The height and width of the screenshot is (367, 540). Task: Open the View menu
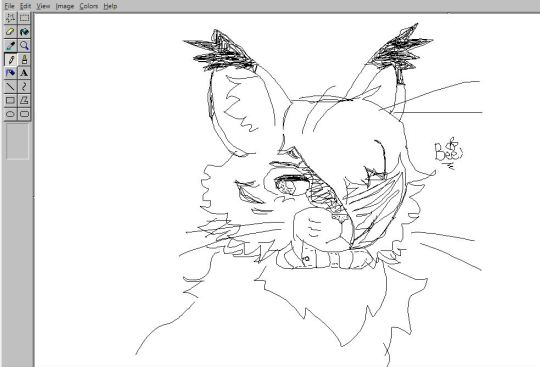pyautogui.click(x=43, y=6)
